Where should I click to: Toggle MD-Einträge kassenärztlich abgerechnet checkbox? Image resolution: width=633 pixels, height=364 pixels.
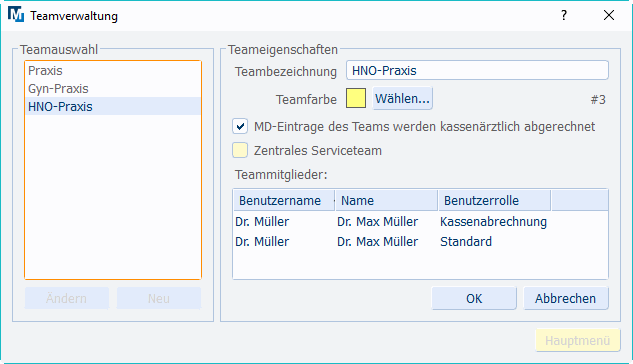(x=240, y=126)
